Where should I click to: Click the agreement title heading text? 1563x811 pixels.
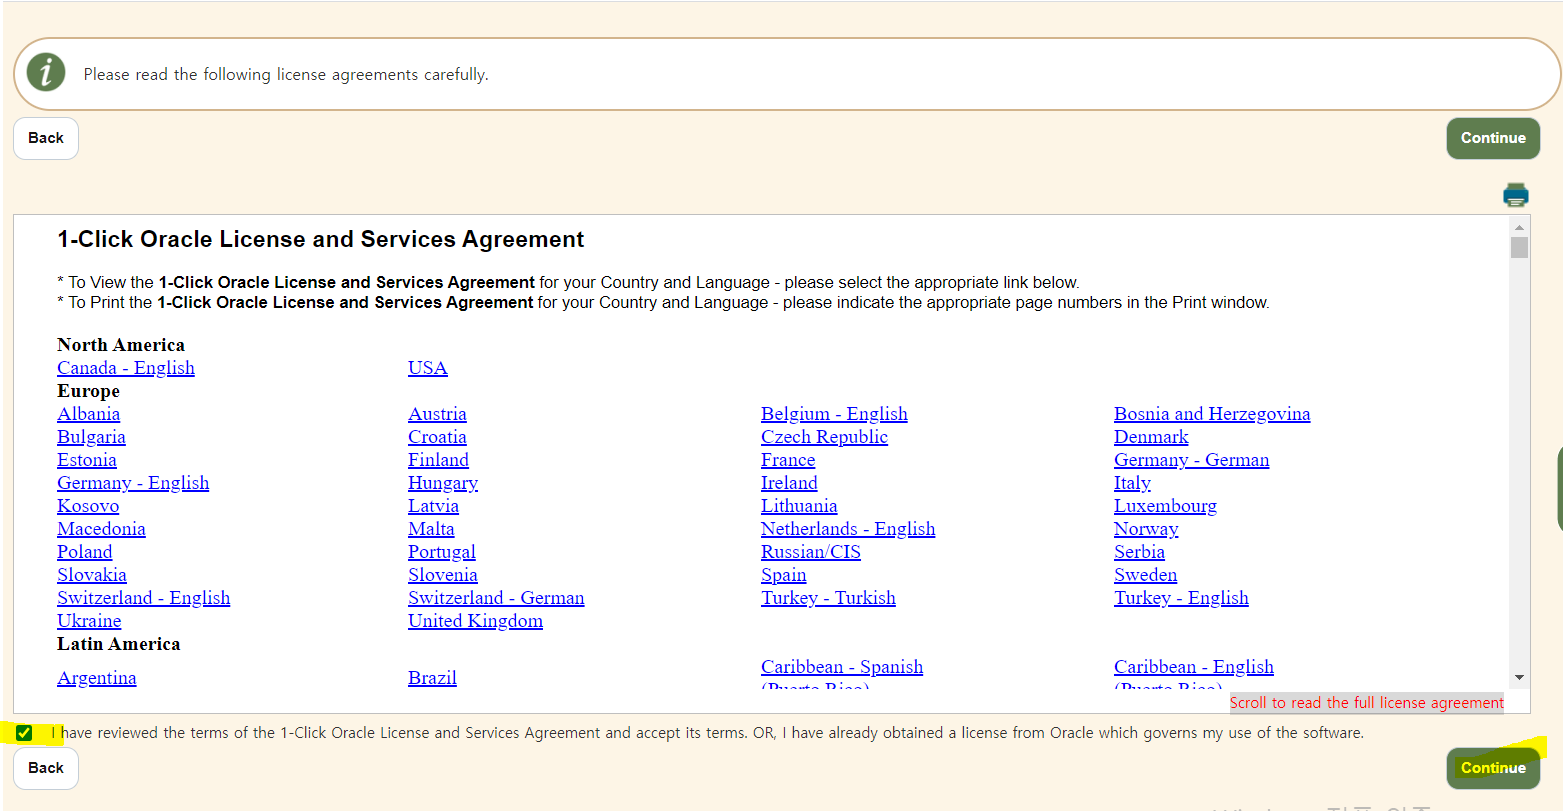(x=321, y=239)
